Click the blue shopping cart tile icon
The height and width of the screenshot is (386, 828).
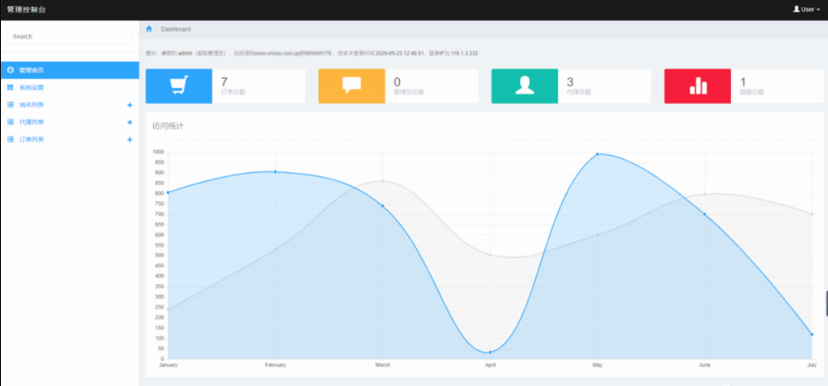pyautogui.click(x=179, y=86)
